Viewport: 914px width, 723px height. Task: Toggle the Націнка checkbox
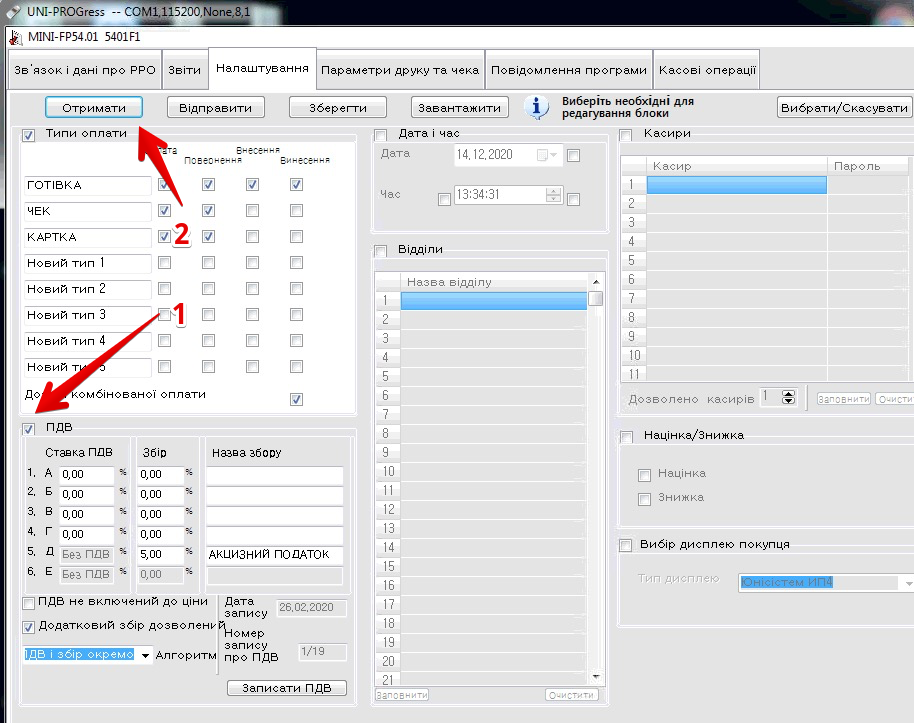[x=645, y=473]
